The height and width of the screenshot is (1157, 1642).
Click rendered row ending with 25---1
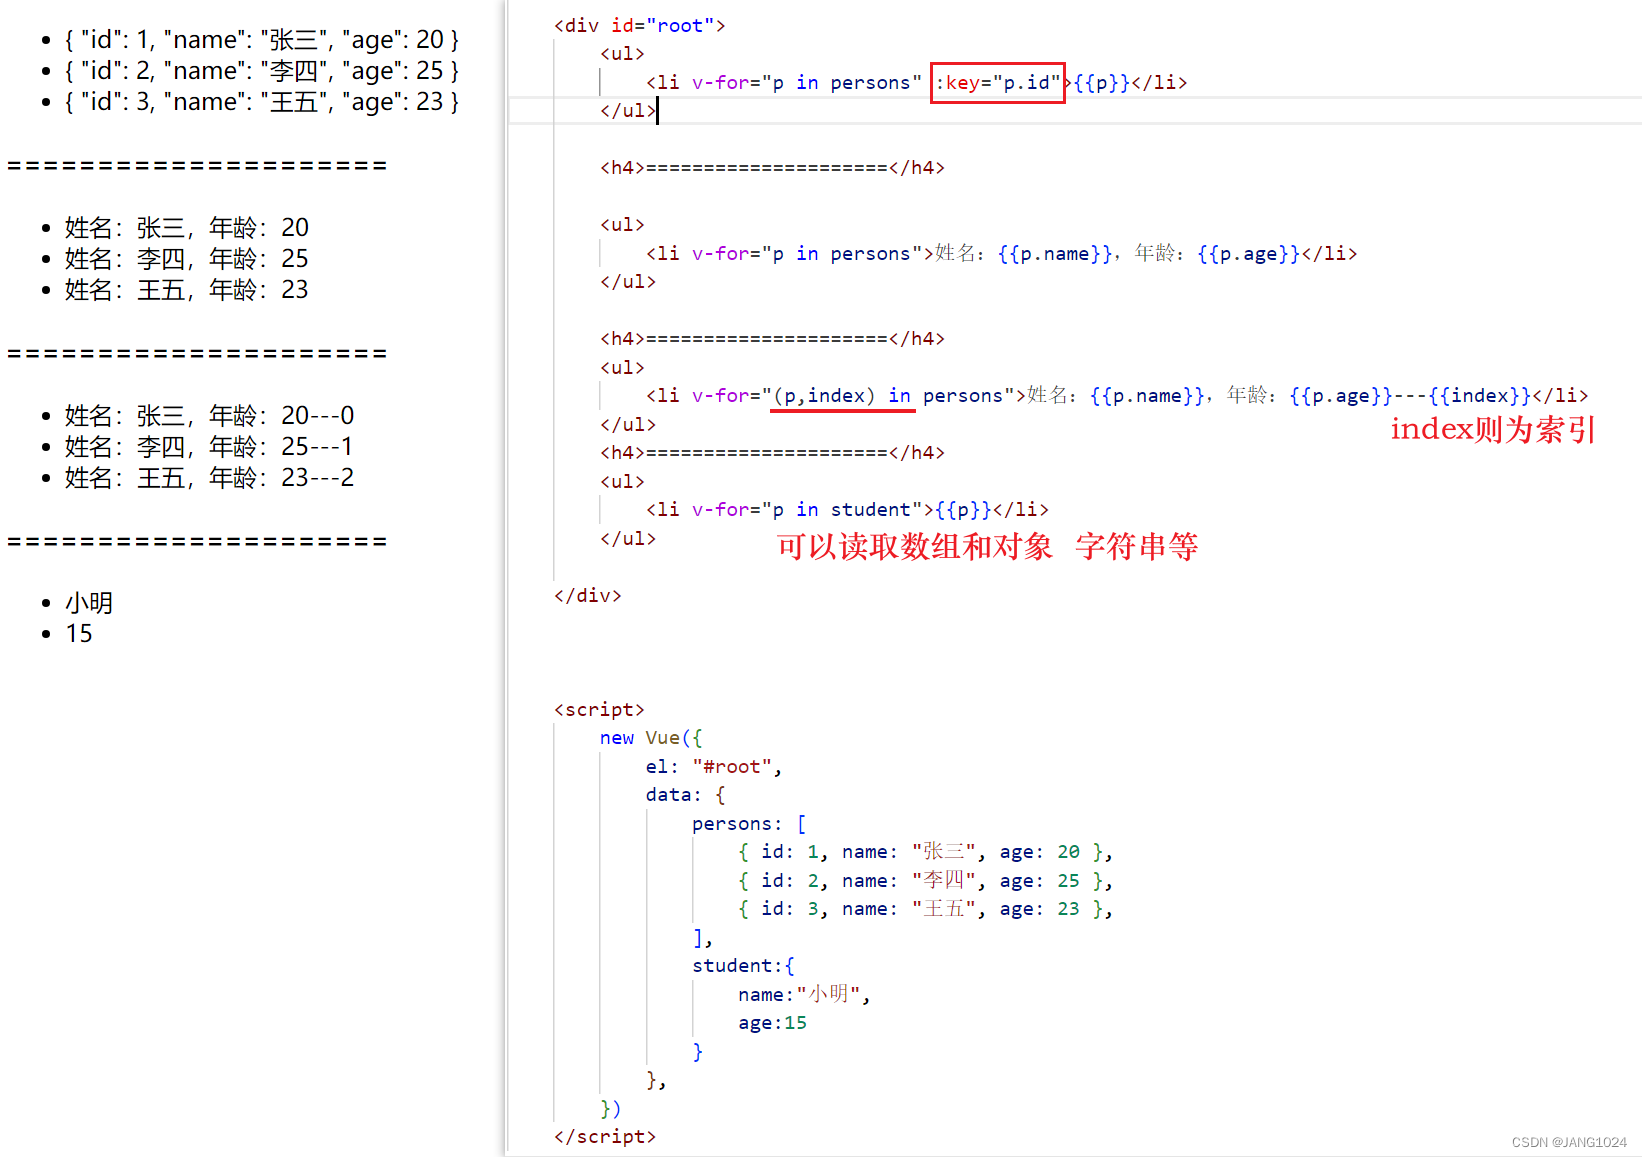(210, 447)
